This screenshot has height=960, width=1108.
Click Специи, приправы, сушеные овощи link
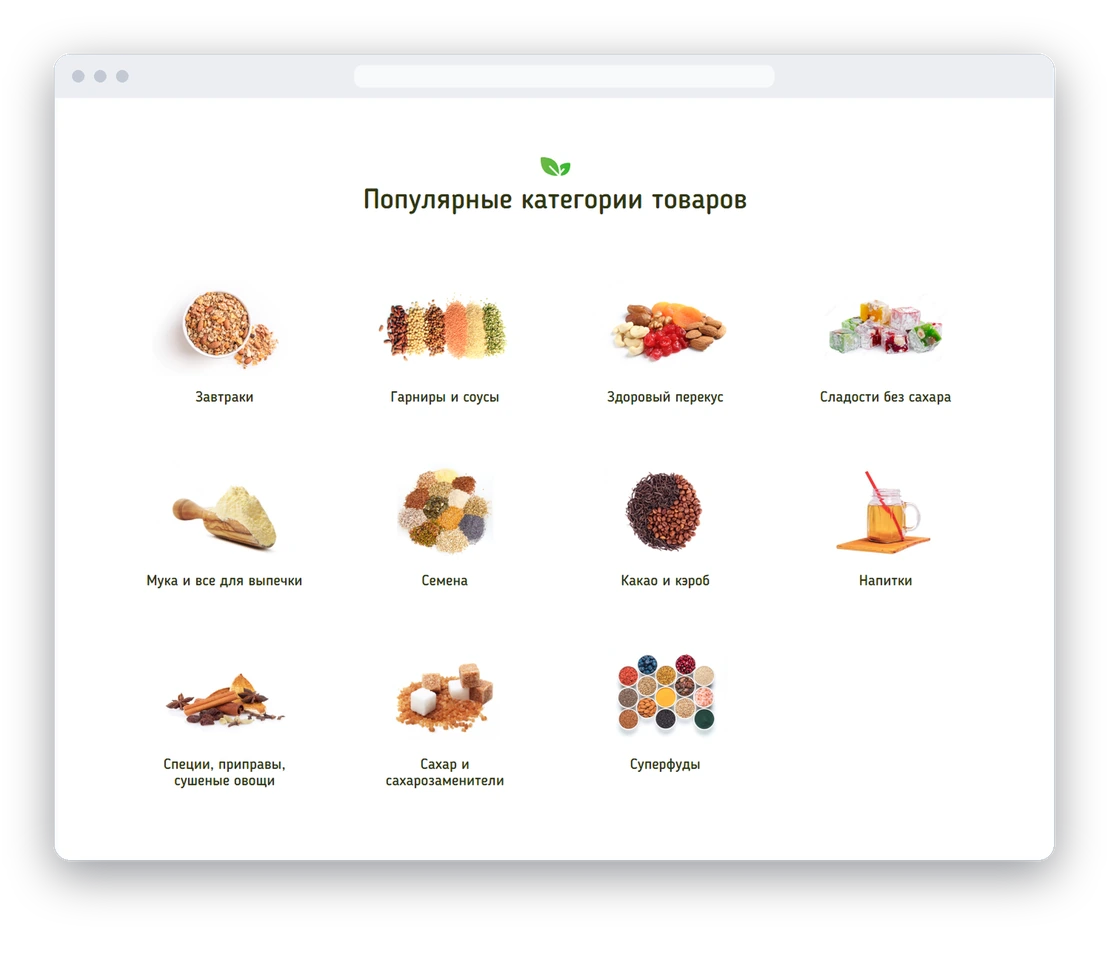click(x=224, y=772)
